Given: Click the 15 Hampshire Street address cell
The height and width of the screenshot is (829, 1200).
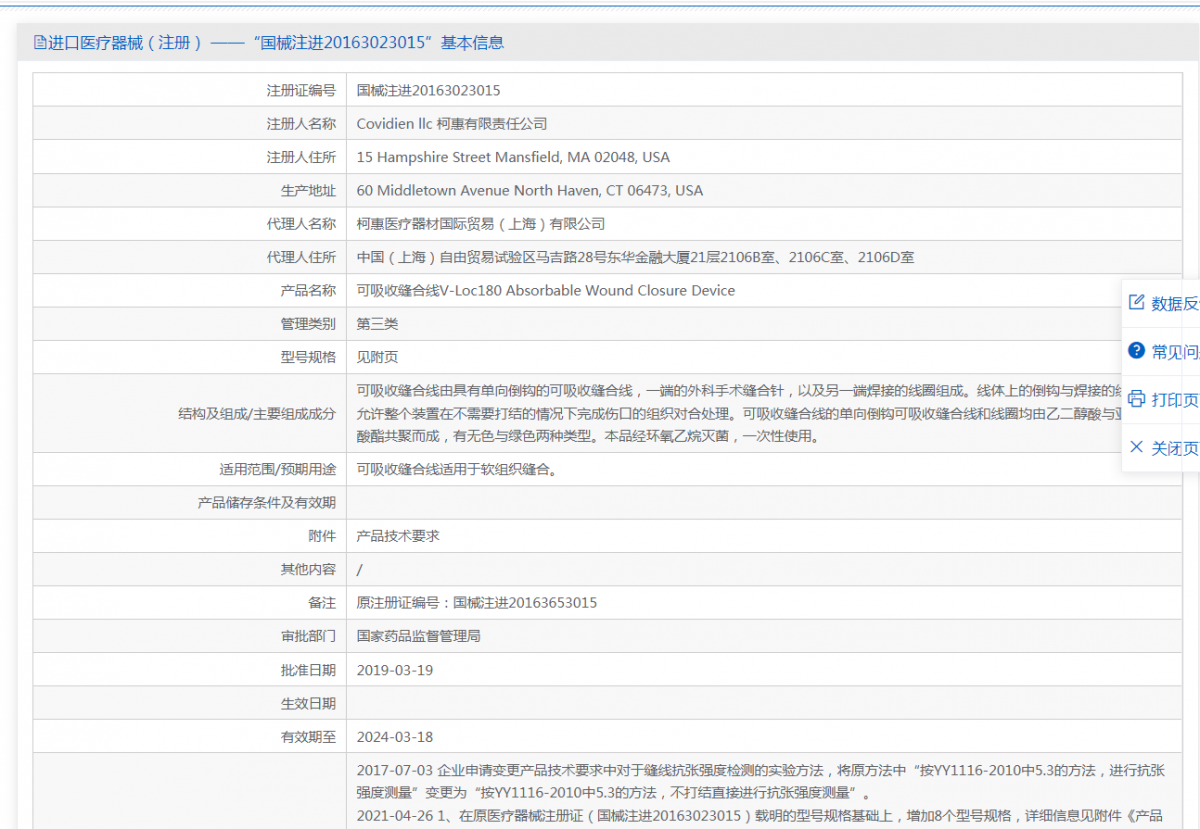Looking at the screenshot, I should [513, 157].
